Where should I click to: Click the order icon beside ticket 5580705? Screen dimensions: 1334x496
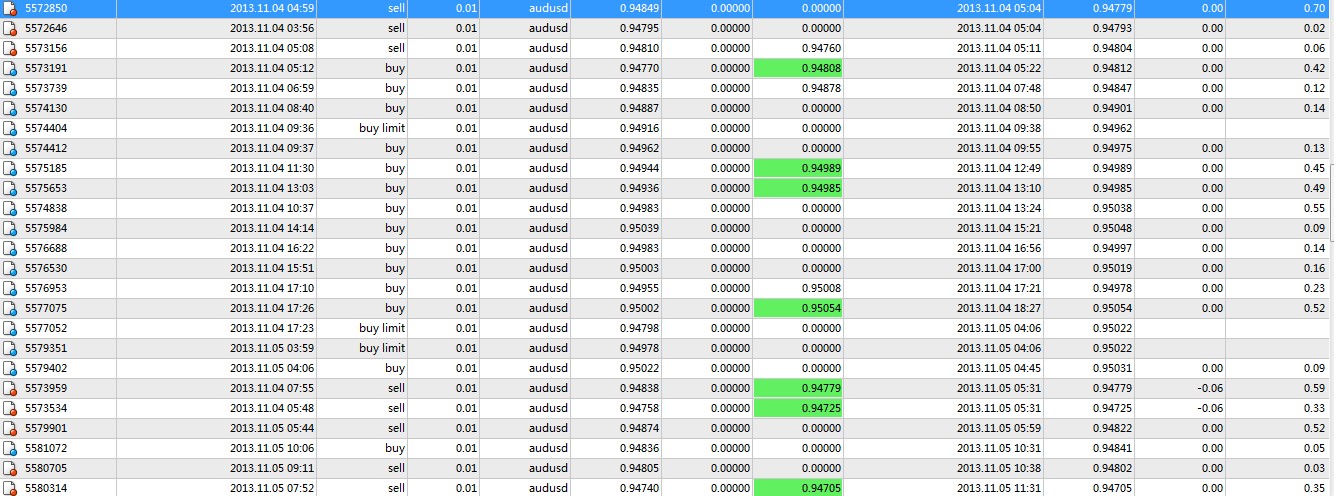(10, 469)
